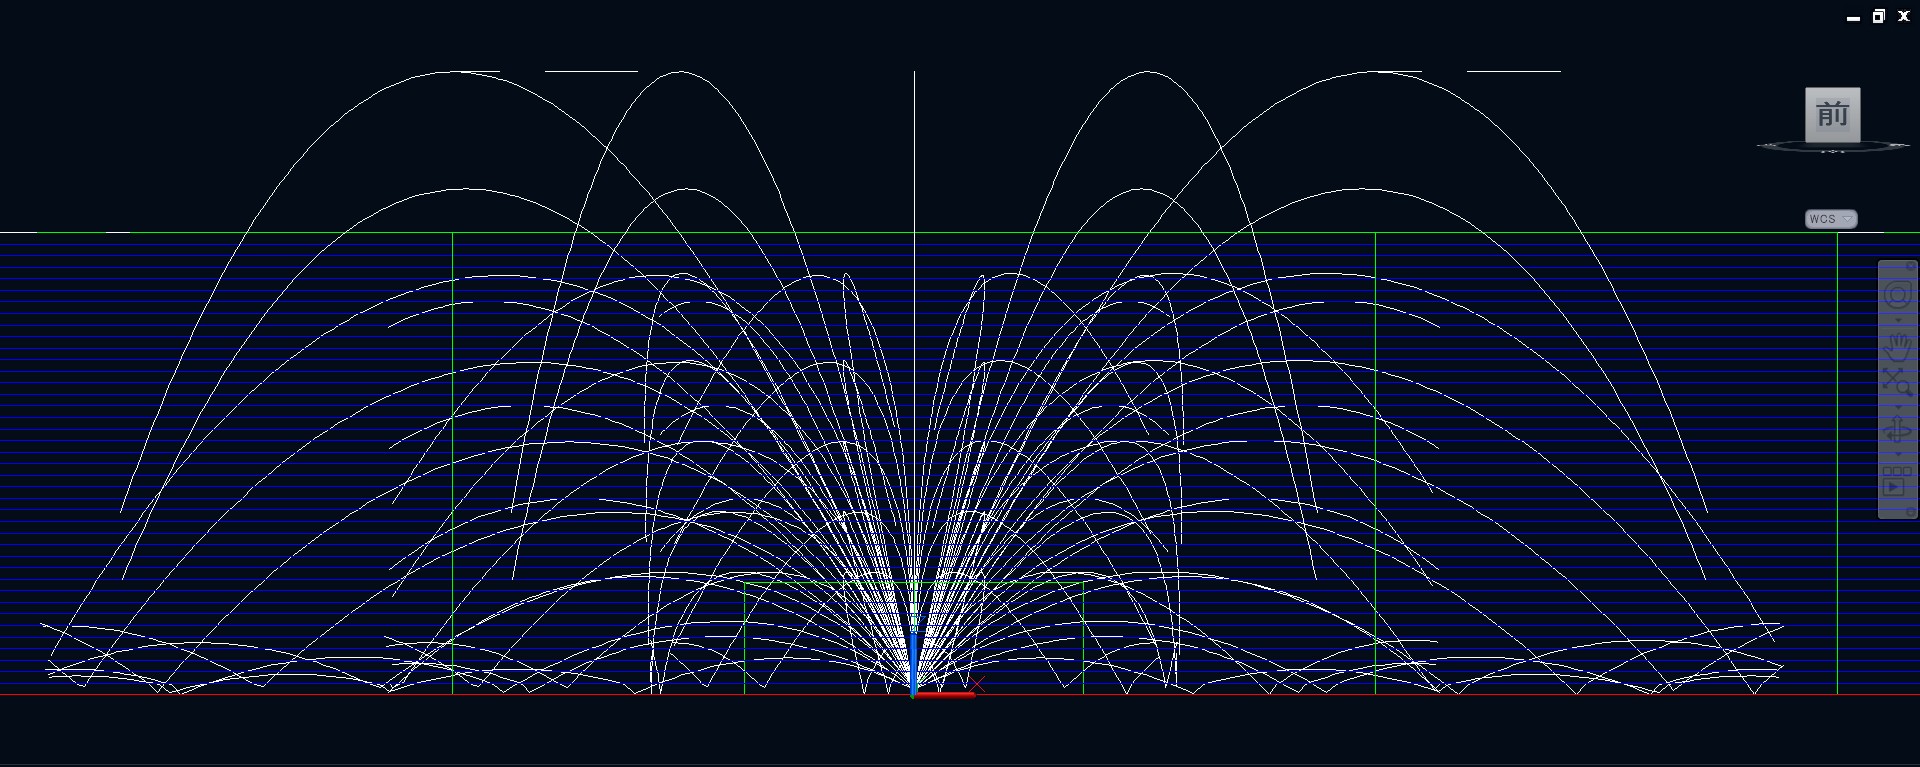
Task: Expand the zoom options arrow
Action: point(1898,407)
